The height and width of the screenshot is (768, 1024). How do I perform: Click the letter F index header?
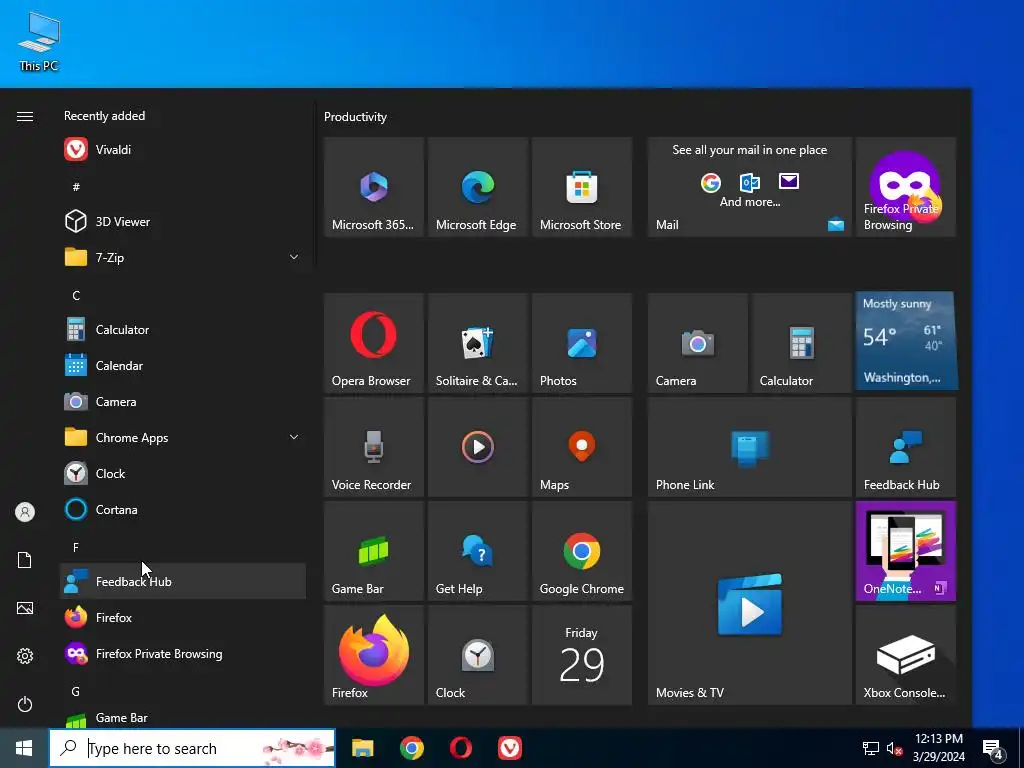(x=76, y=547)
